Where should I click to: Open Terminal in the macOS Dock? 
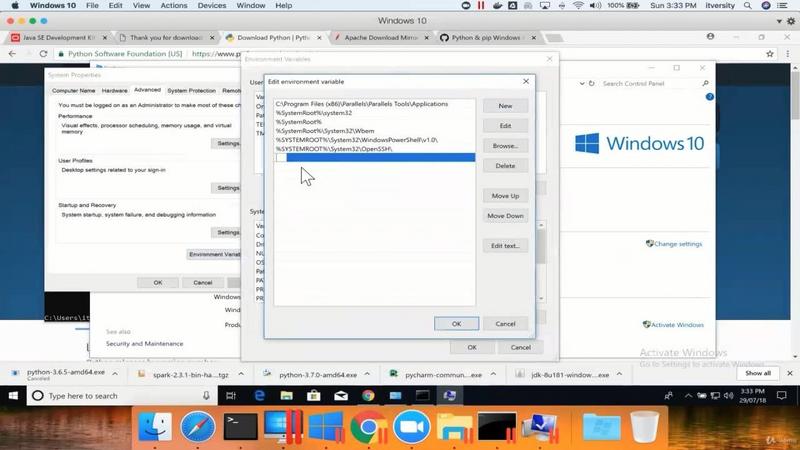click(x=240, y=426)
